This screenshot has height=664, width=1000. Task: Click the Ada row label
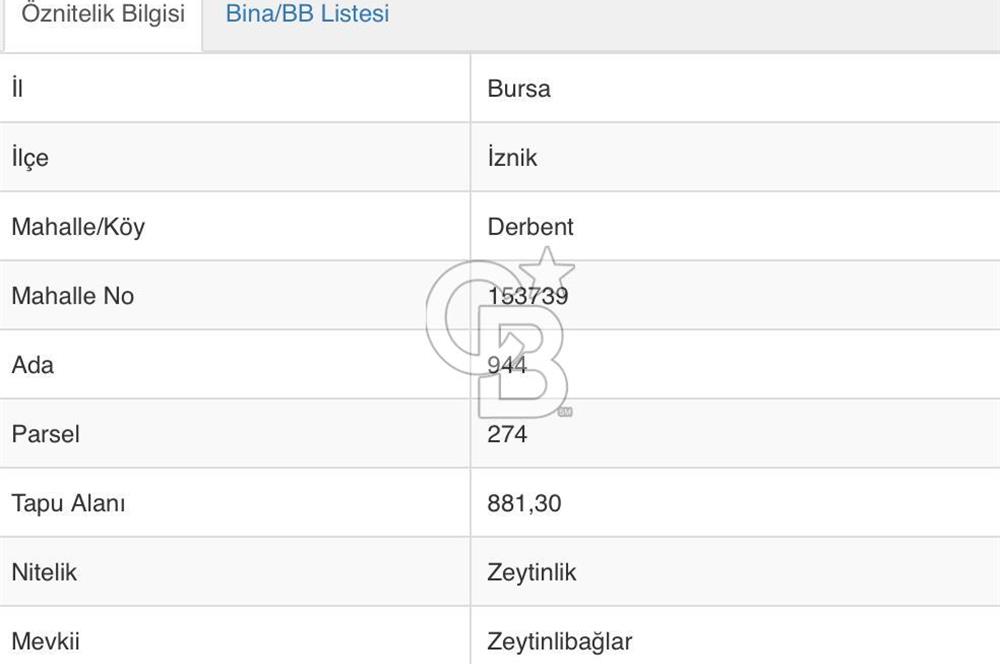pos(33,365)
